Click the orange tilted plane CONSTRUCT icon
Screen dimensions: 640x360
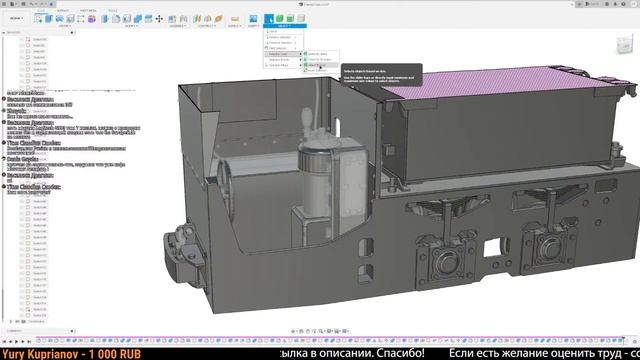pos(218,19)
